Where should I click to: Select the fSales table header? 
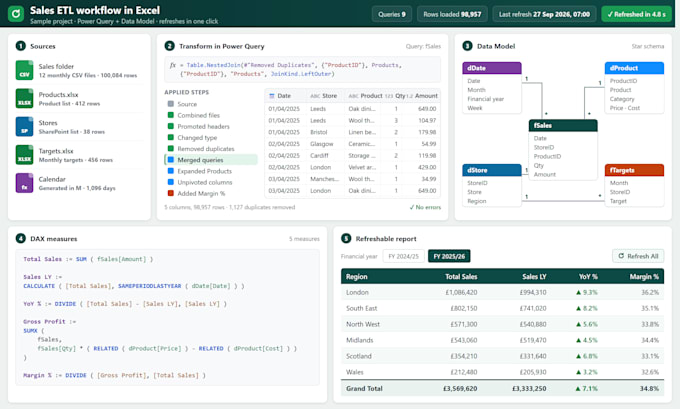pyautogui.click(x=563, y=125)
